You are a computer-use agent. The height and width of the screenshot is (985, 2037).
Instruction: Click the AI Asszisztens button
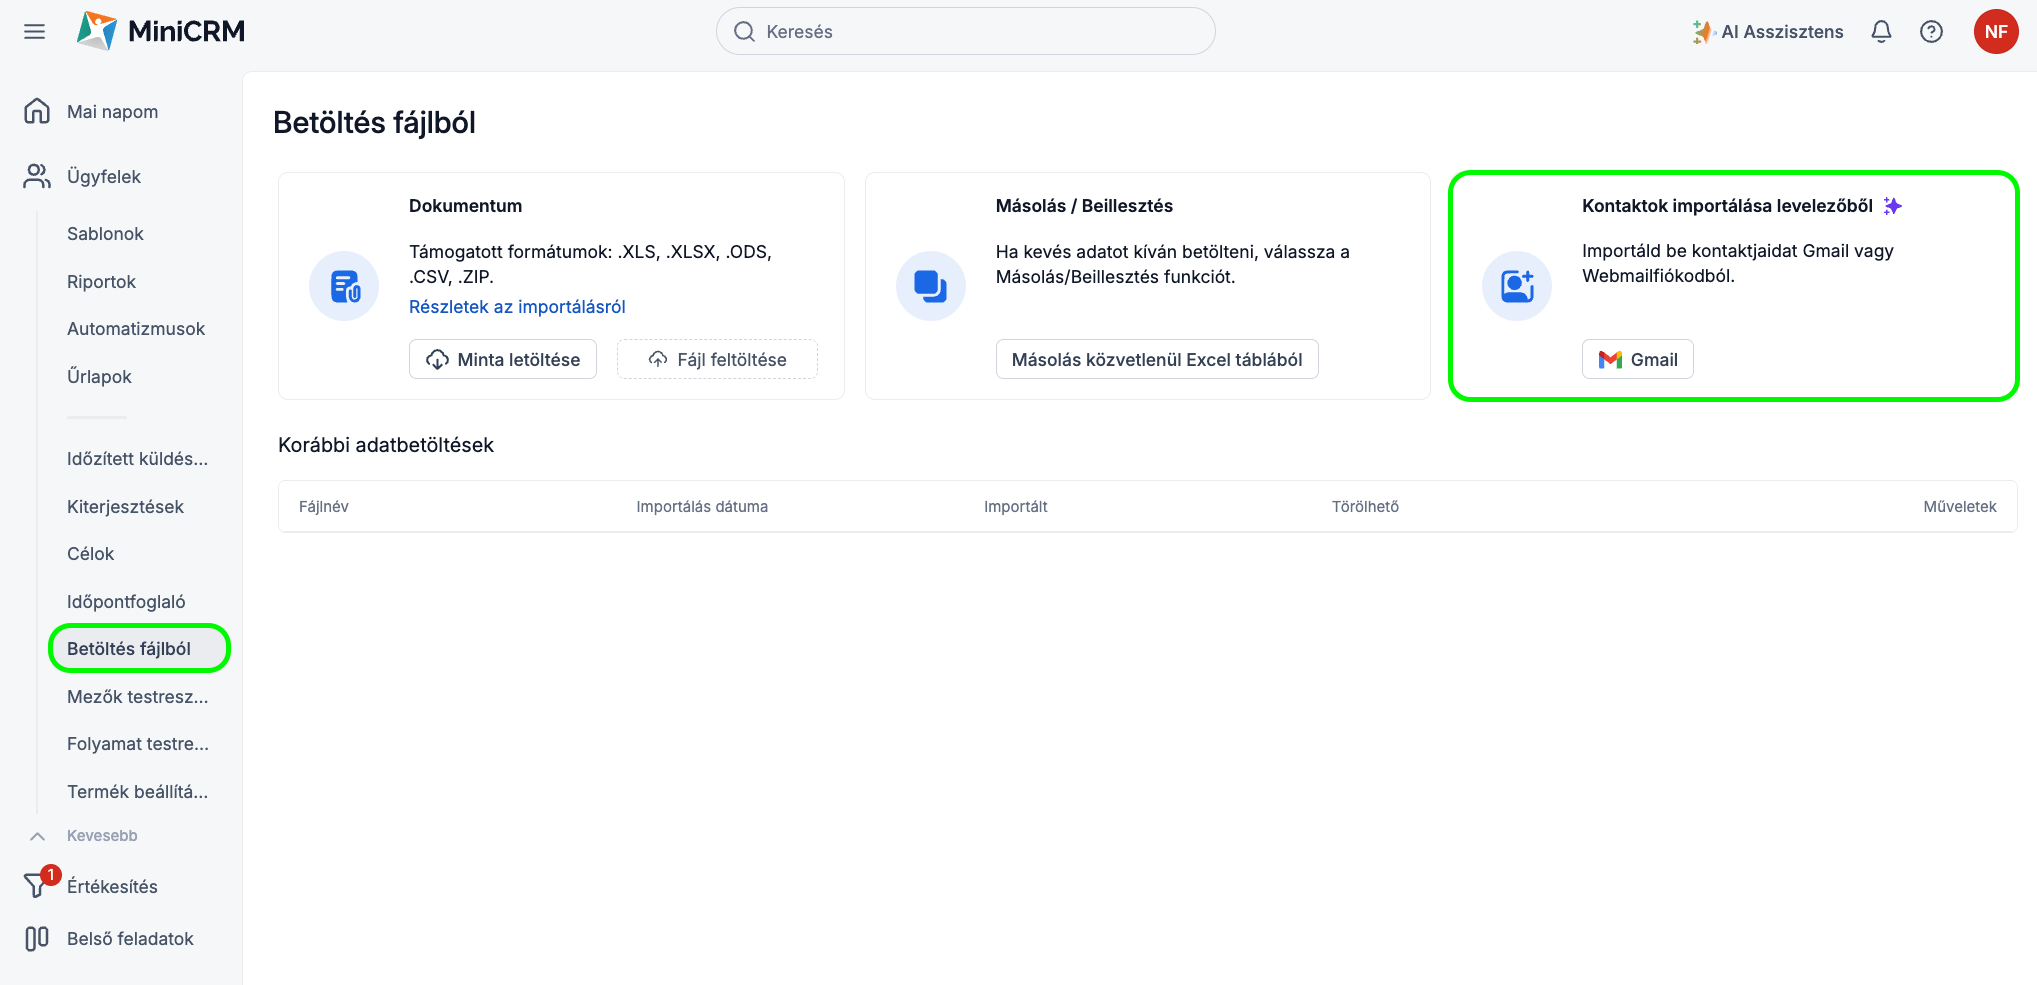pos(1767,32)
